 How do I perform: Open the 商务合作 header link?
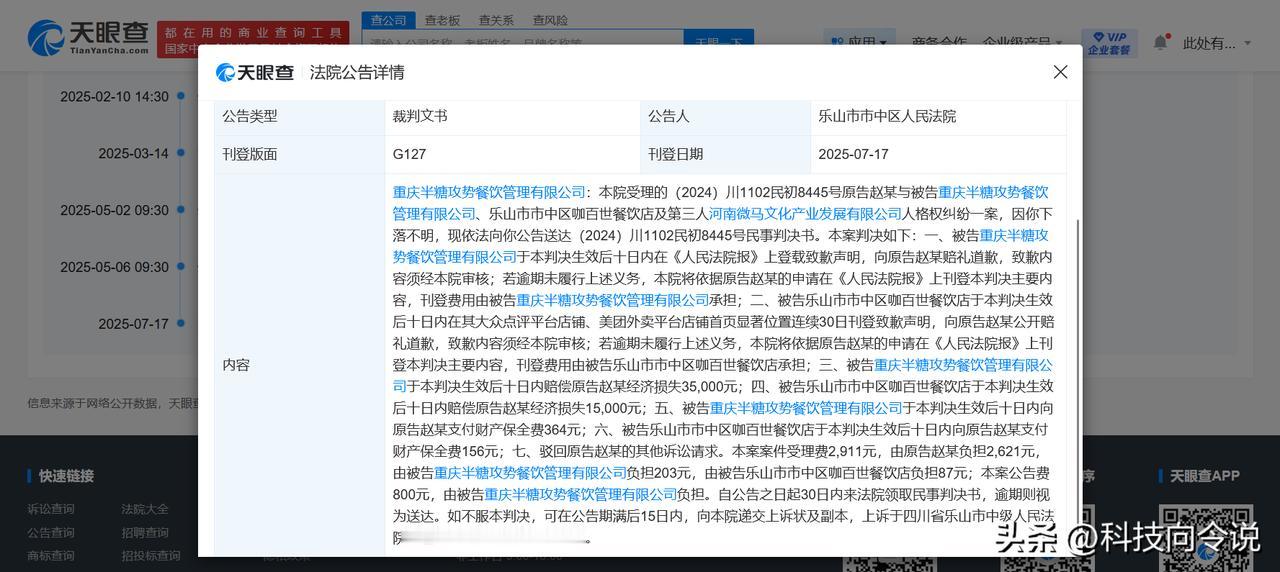click(x=939, y=43)
